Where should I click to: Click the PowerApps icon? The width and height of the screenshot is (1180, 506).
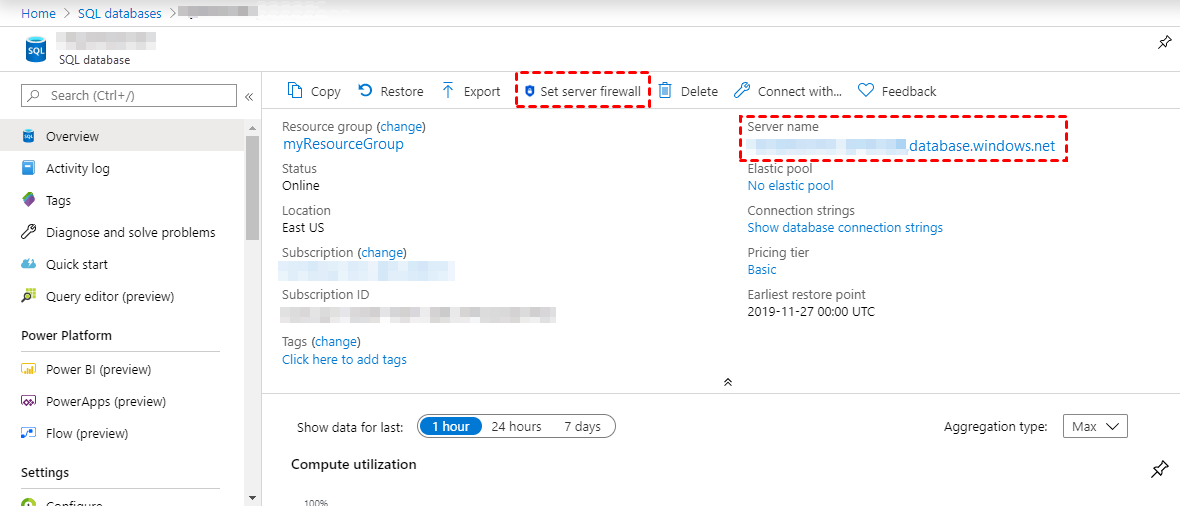pos(29,401)
